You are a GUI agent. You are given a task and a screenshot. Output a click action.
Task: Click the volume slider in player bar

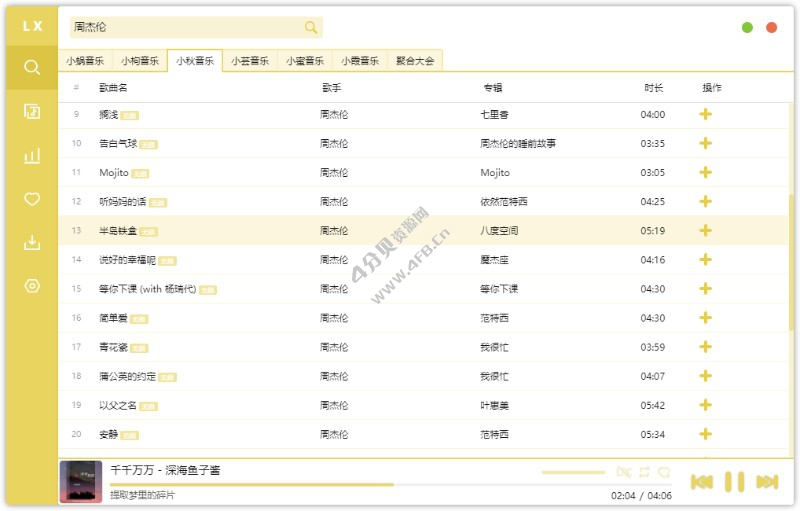click(x=573, y=472)
